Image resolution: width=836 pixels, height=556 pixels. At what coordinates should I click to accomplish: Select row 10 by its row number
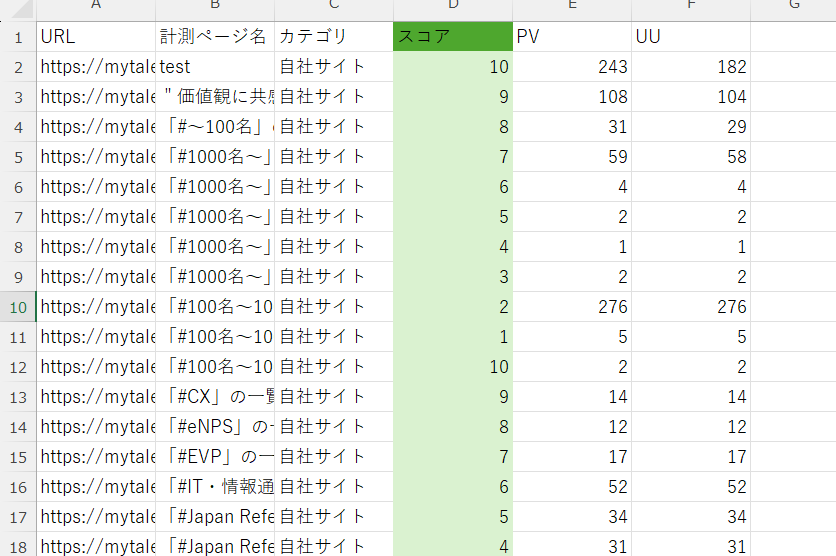[18, 307]
